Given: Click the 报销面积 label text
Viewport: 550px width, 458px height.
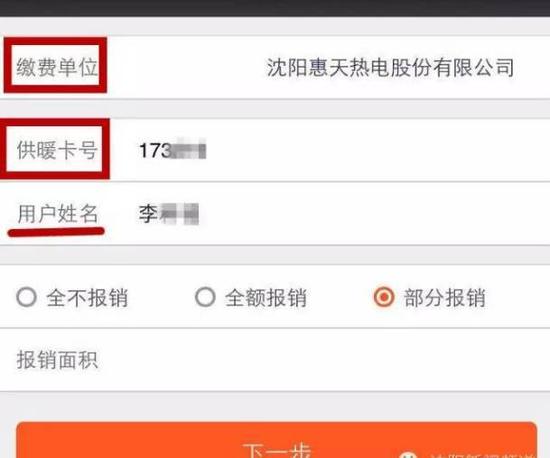Looking at the screenshot, I should [x=57, y=360].
